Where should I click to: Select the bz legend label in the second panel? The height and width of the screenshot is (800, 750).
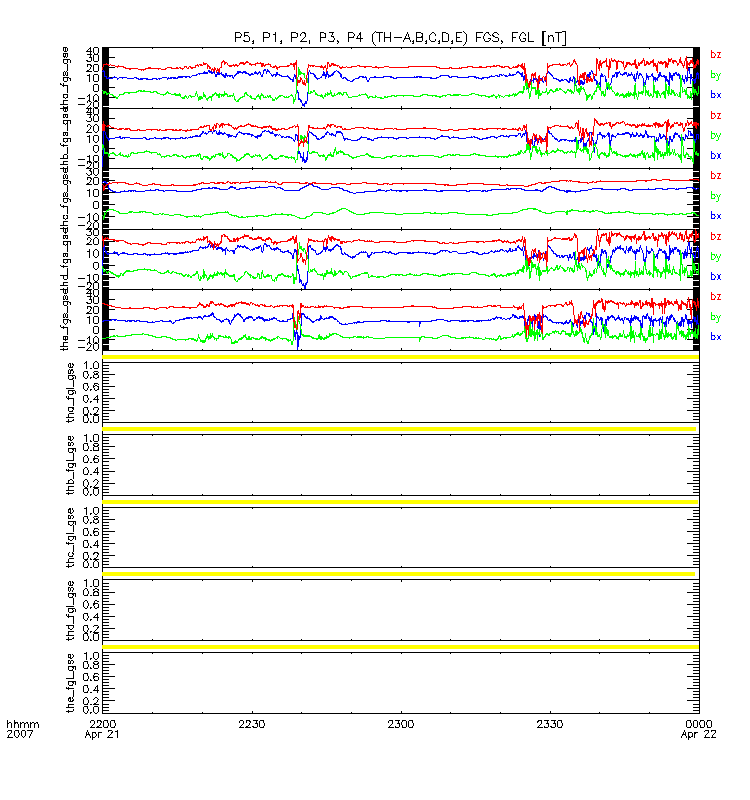tap(716, 115)
